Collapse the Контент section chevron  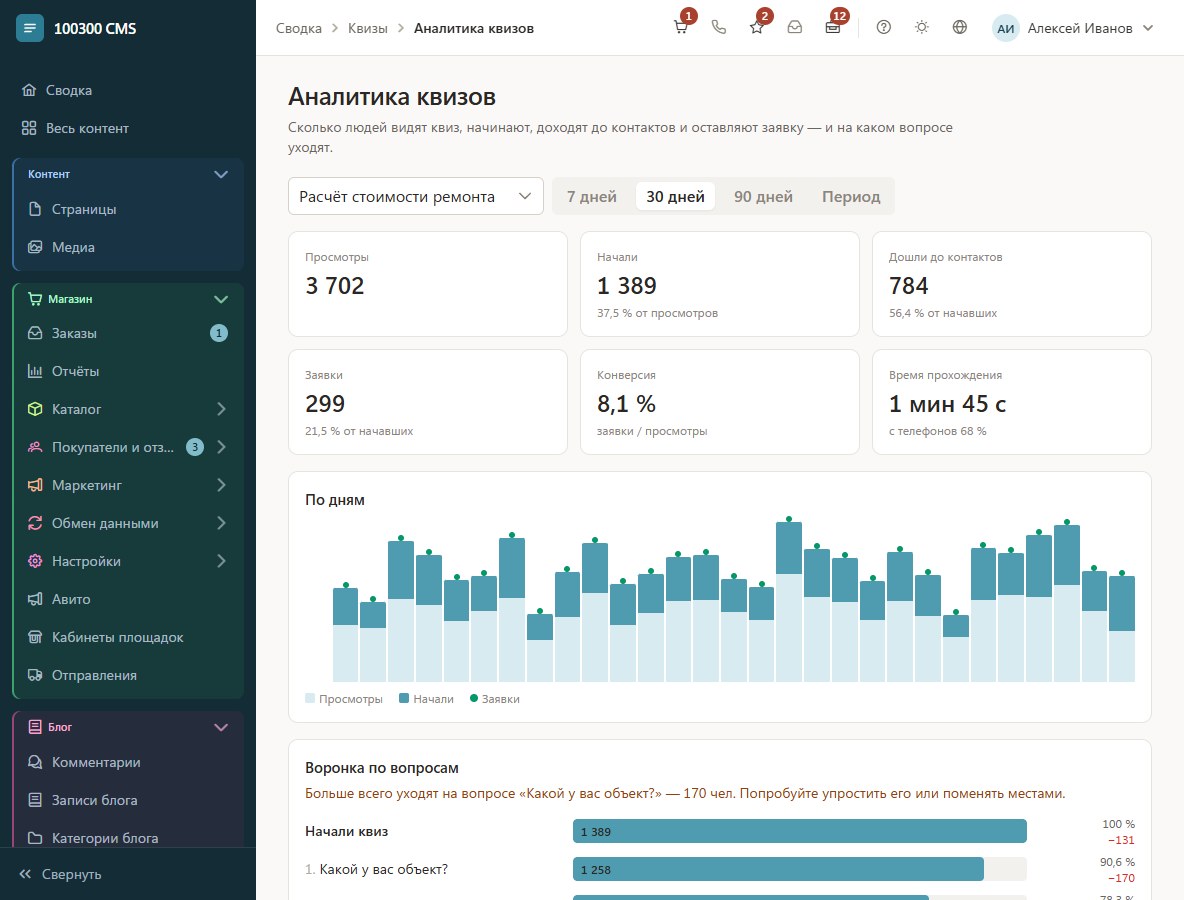(x=220, y=174)
